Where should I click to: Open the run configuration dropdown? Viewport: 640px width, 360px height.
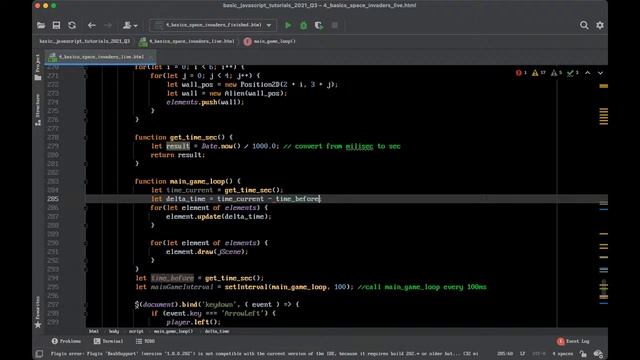tap(213, 25)
